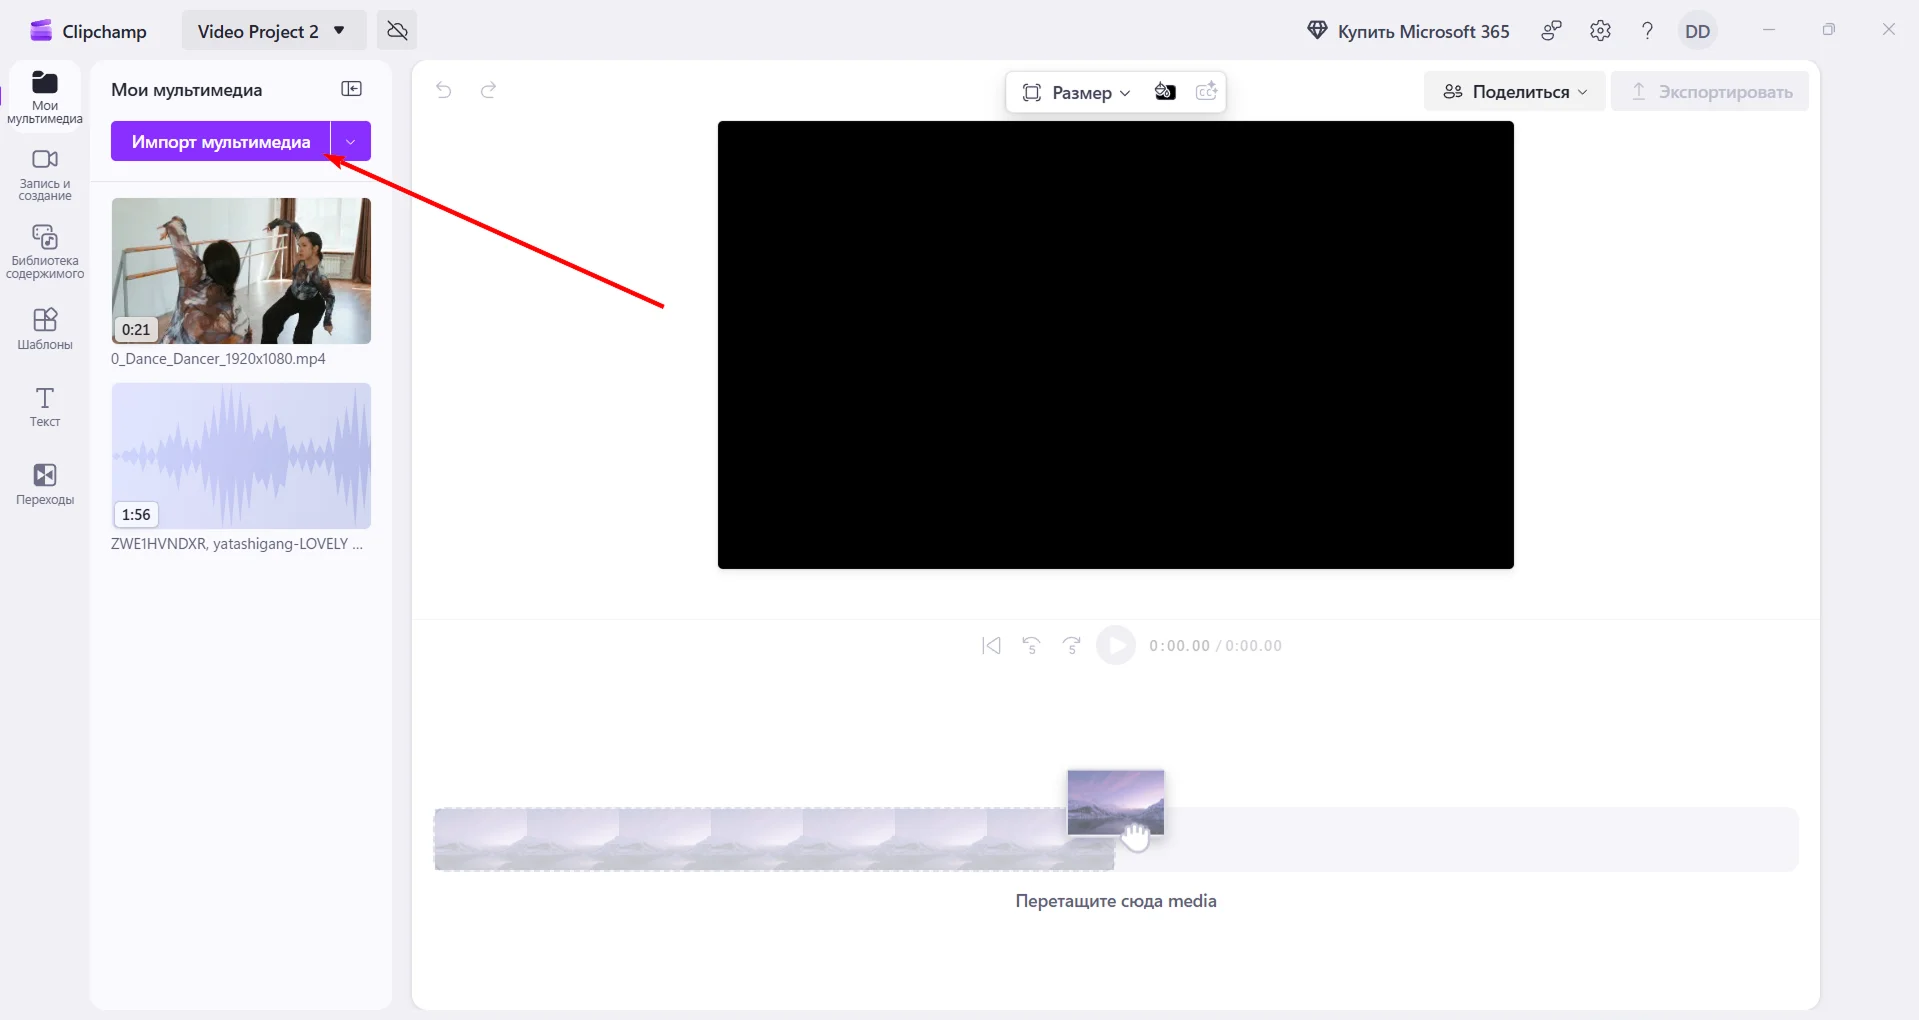1919x1020 pixels.
Task: Click the ZWE1HVNDXR, yatashigang-LOVELY file name
Action: 237,544
